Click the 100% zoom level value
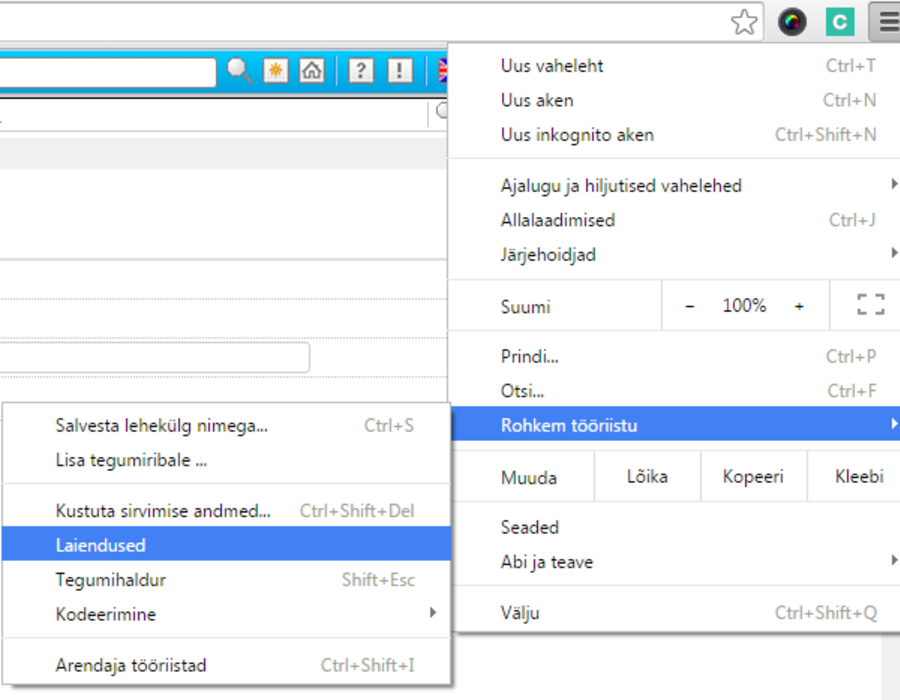Viewport: 900px width, 700px height. click(x=744, y=306)
